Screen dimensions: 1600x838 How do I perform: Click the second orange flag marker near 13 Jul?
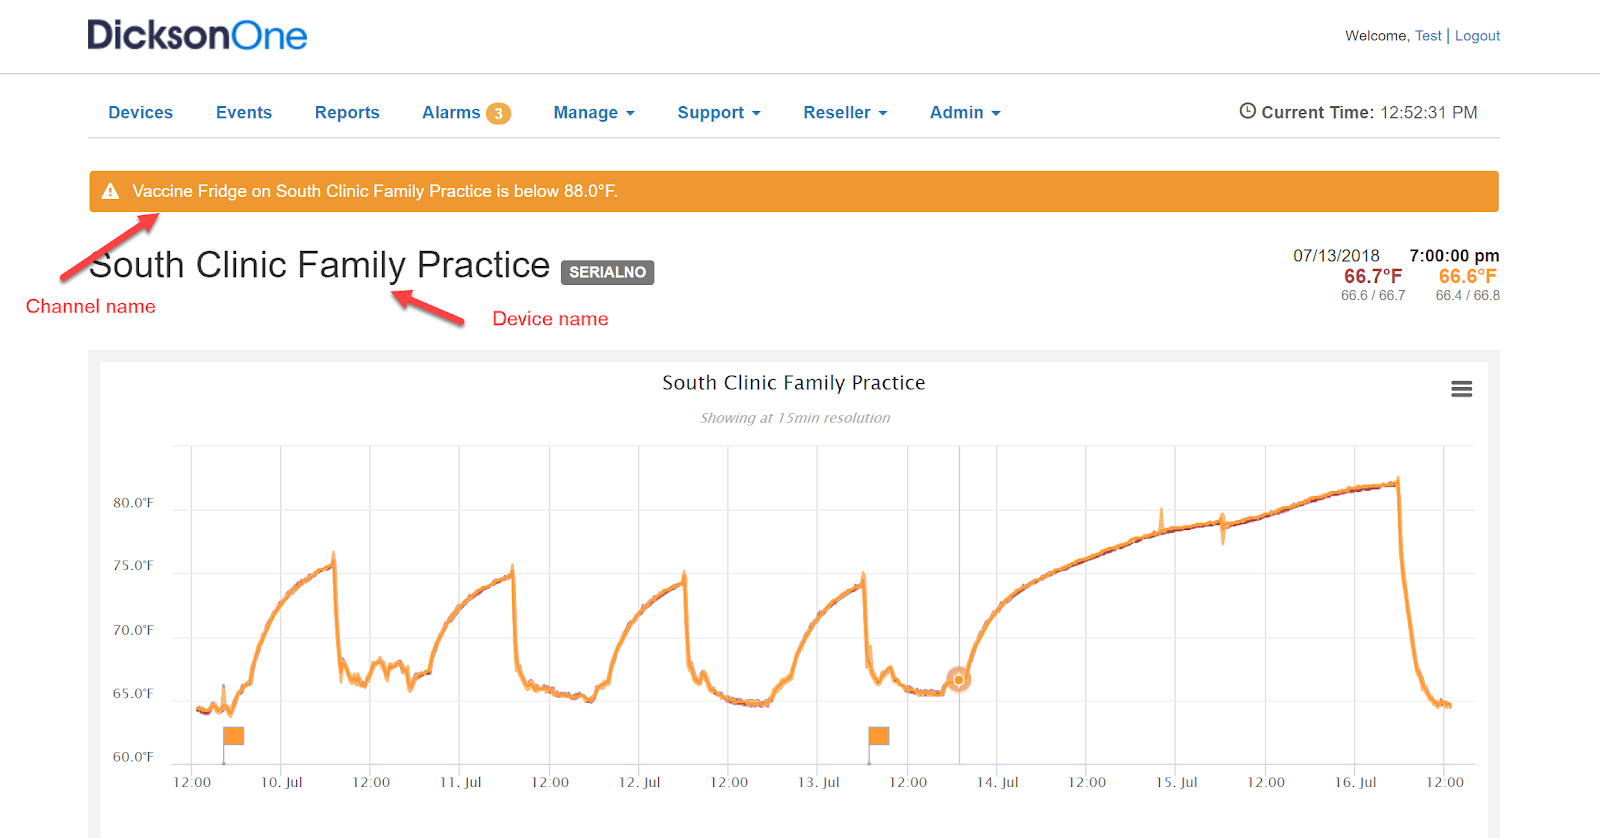pyautogui.click(x=879, y=736)
